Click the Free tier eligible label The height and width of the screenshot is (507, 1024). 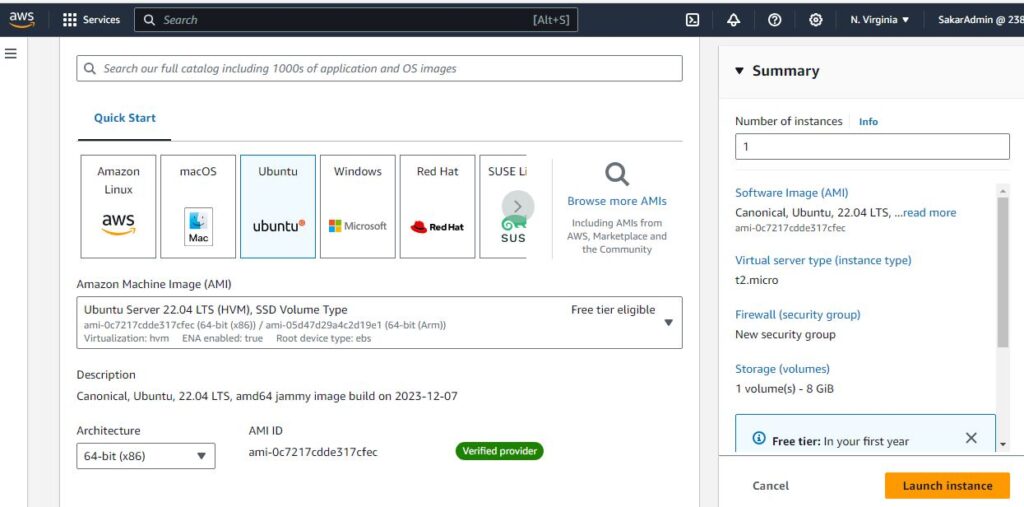[x=613, y=310]
